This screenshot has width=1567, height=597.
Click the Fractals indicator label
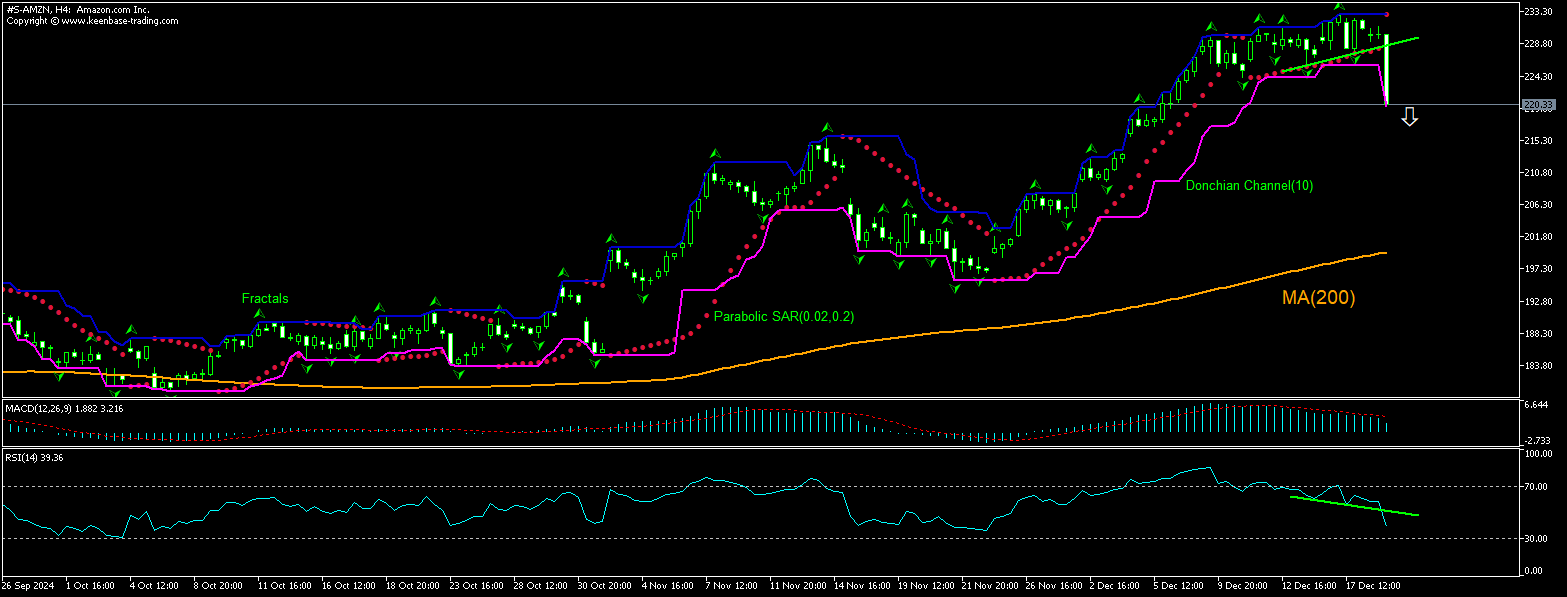click(x=264, y=298)
